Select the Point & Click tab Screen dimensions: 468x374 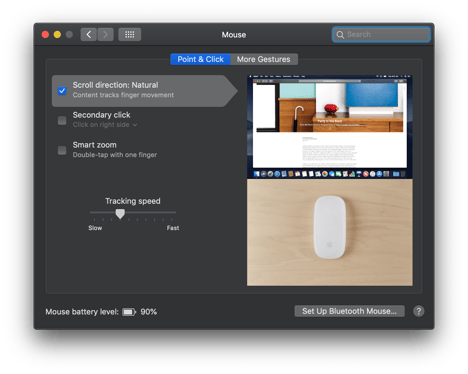(x=200, y=59)
